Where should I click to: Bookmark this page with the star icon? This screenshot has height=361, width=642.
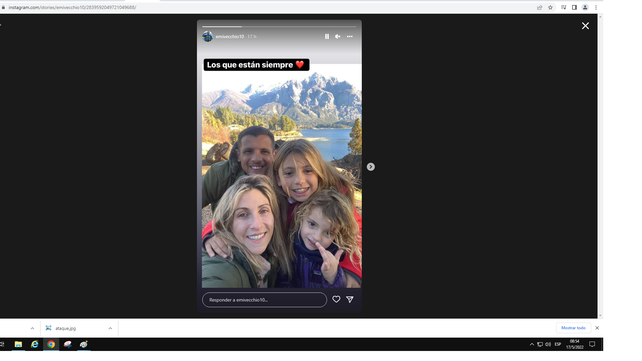pos(551,7)
